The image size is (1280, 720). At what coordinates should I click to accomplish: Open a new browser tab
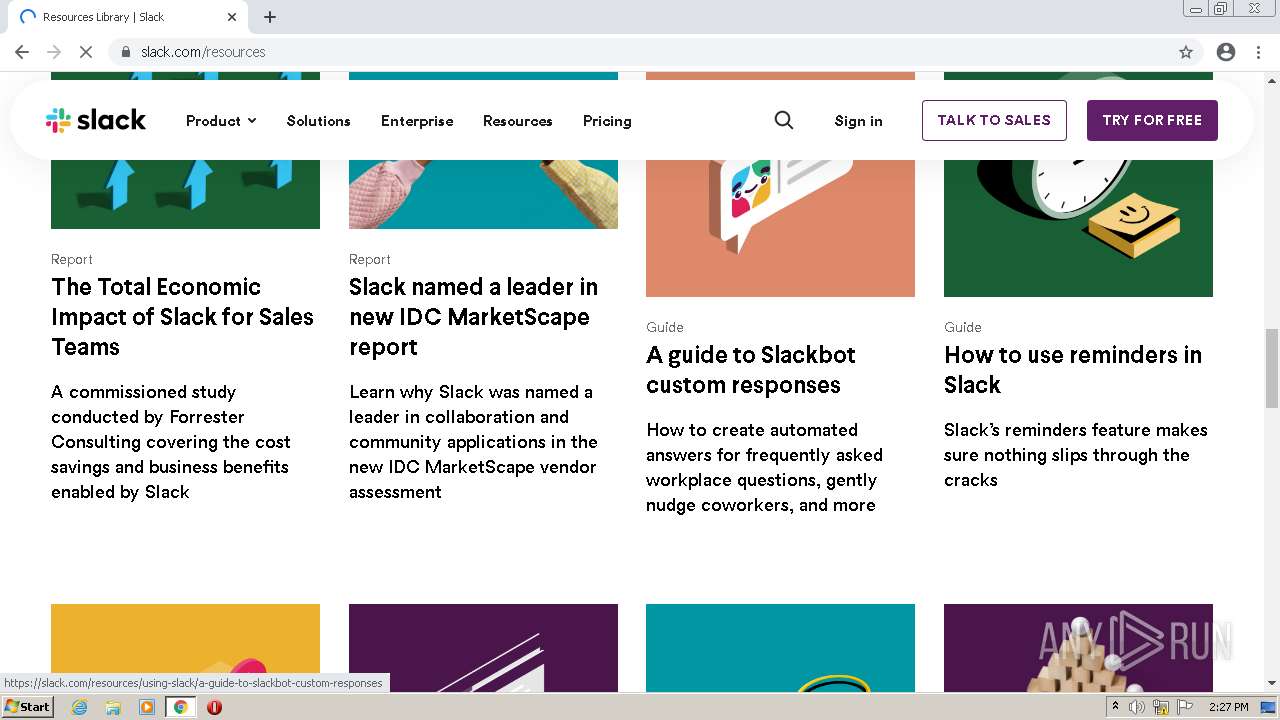coord(270,17)
